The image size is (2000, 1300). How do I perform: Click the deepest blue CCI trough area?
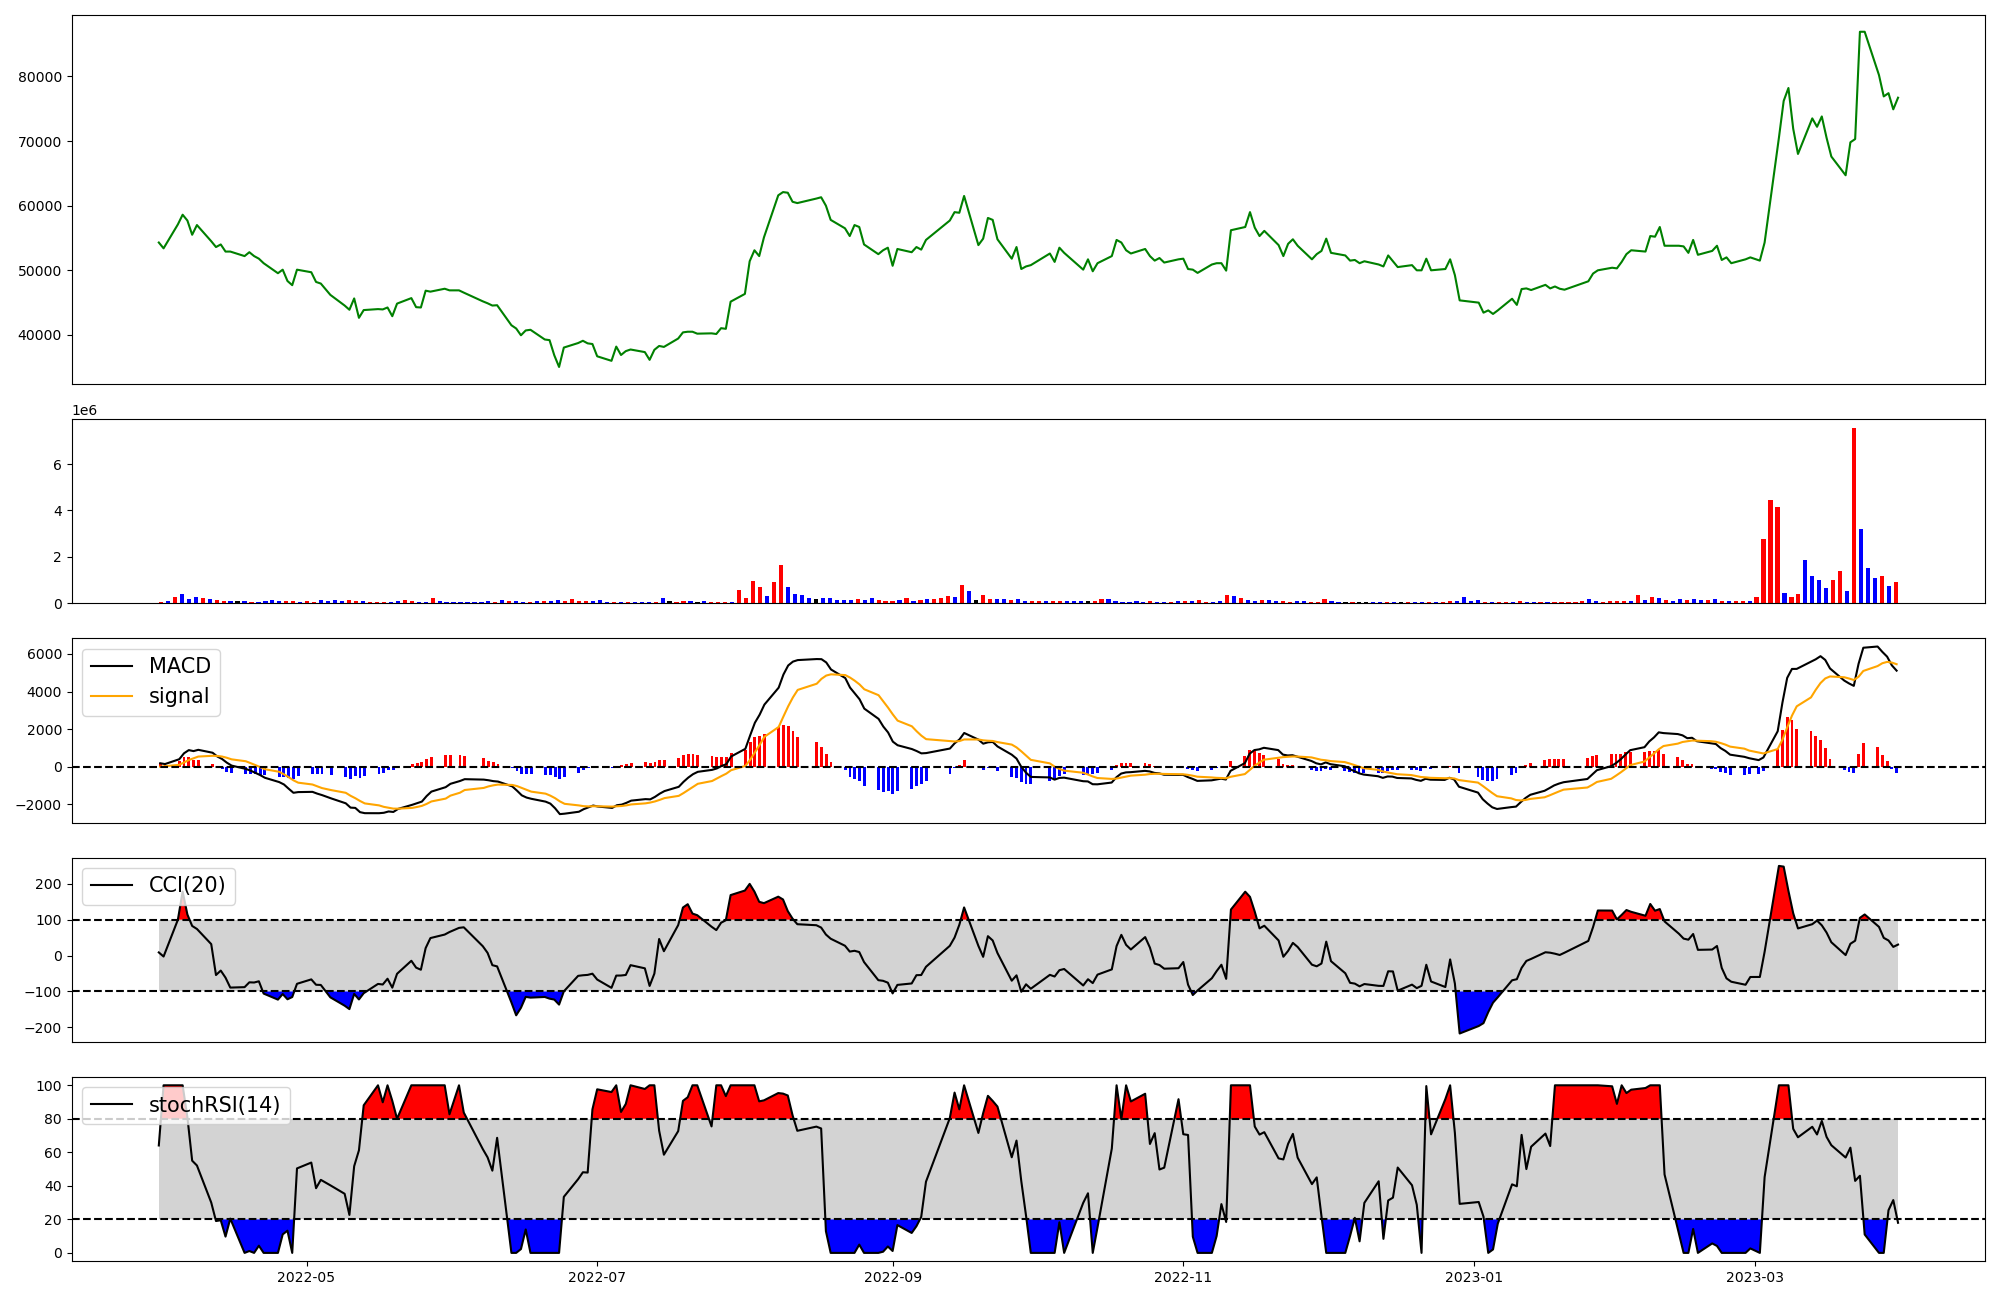click(x=1470, y=1012)
